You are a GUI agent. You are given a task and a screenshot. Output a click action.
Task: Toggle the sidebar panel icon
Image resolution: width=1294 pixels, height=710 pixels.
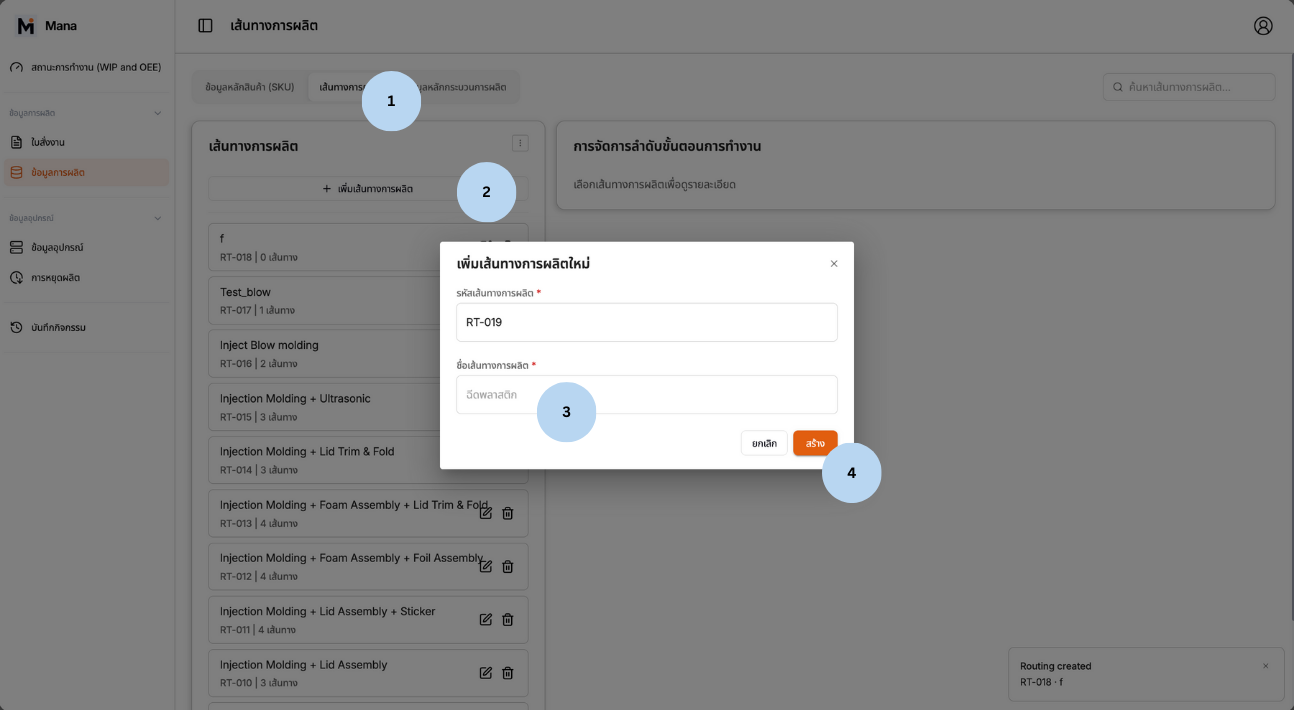point(205,26)
